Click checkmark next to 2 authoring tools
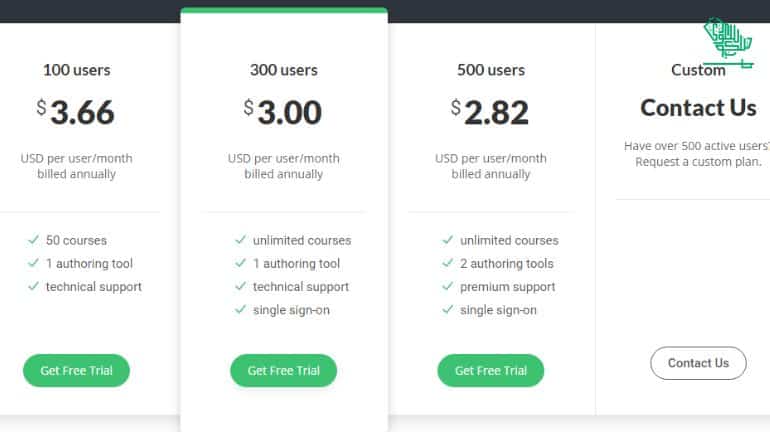 (x=447, y=263)
